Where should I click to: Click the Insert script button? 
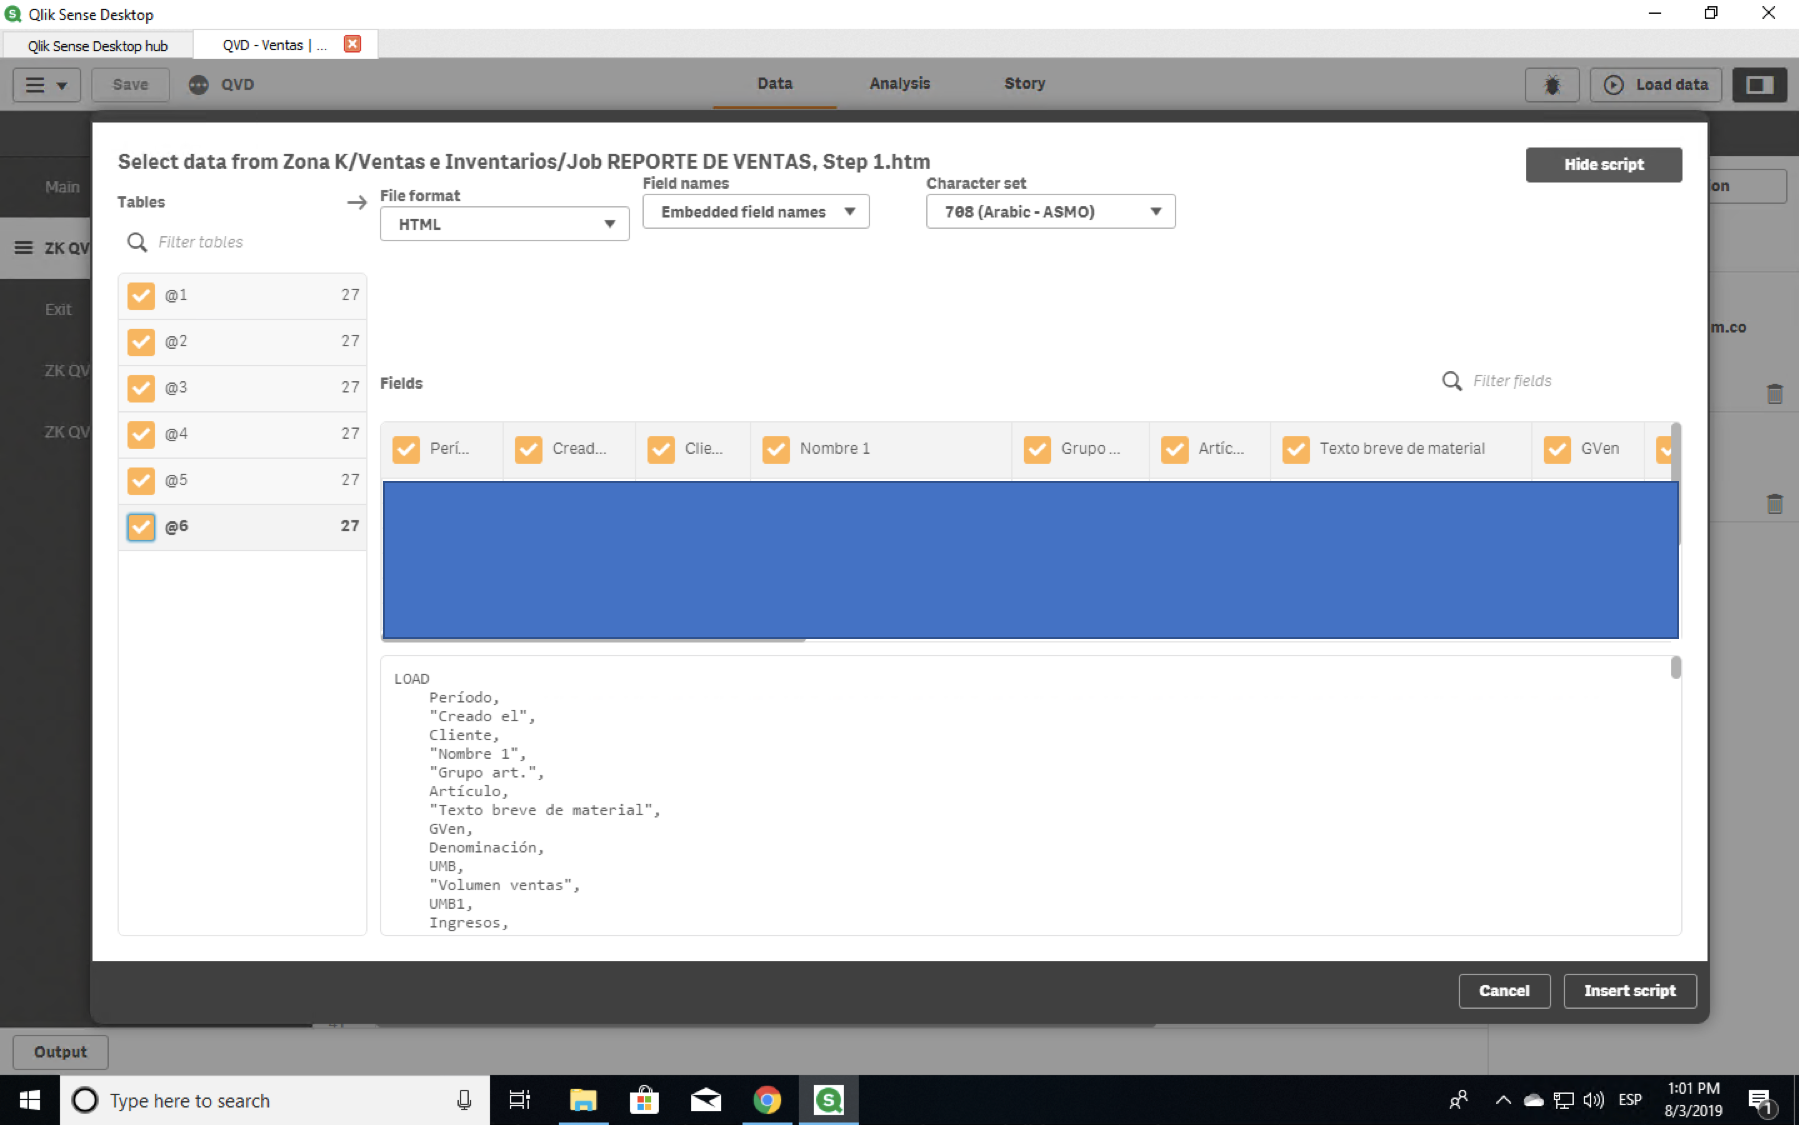point(1629,991)
